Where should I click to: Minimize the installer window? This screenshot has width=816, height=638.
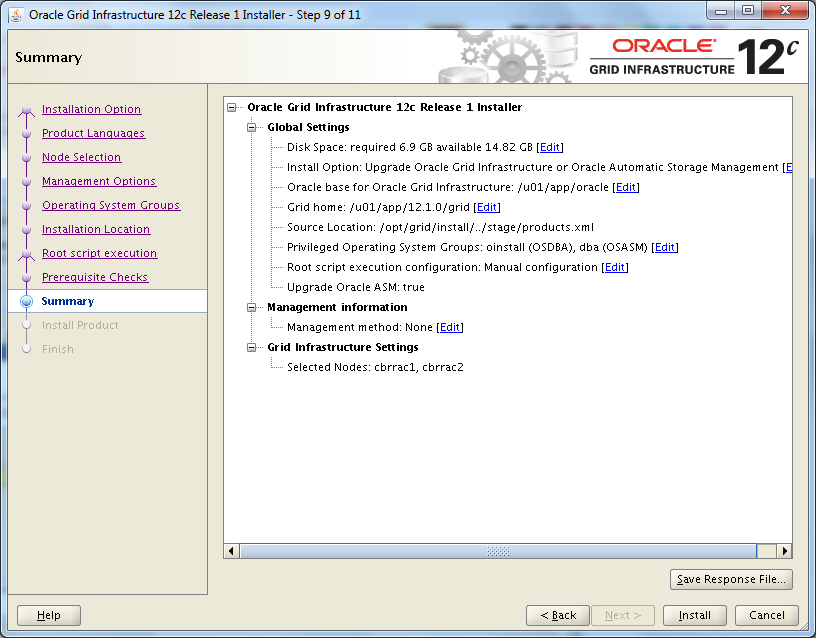point(721,11)
